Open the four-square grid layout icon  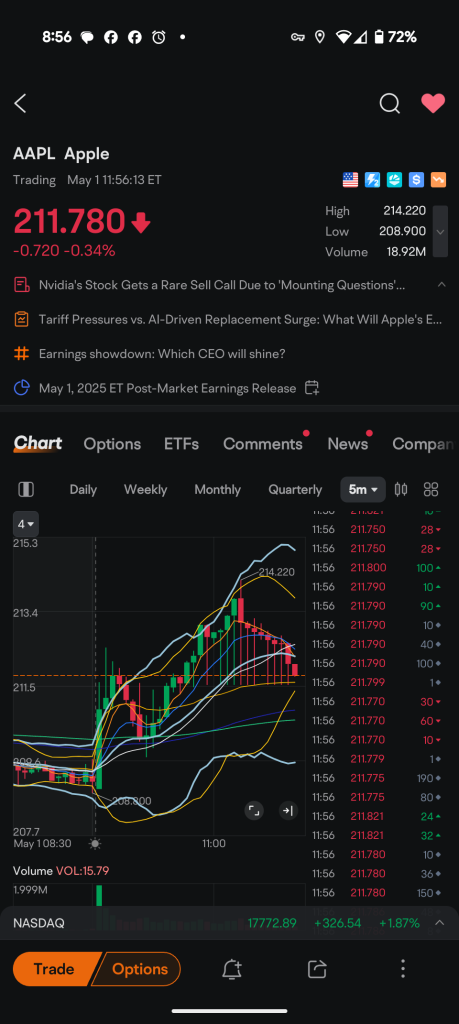431,489
